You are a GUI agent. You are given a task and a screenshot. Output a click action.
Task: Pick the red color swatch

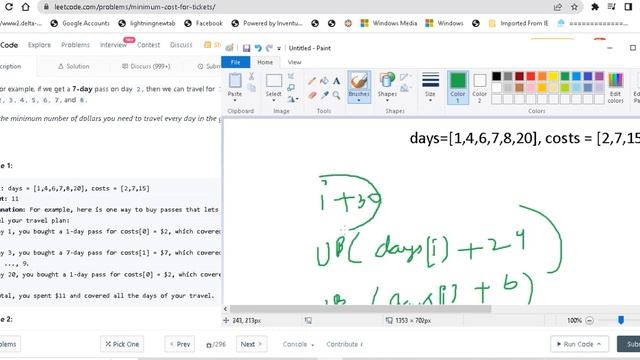(x=531, y=76)
